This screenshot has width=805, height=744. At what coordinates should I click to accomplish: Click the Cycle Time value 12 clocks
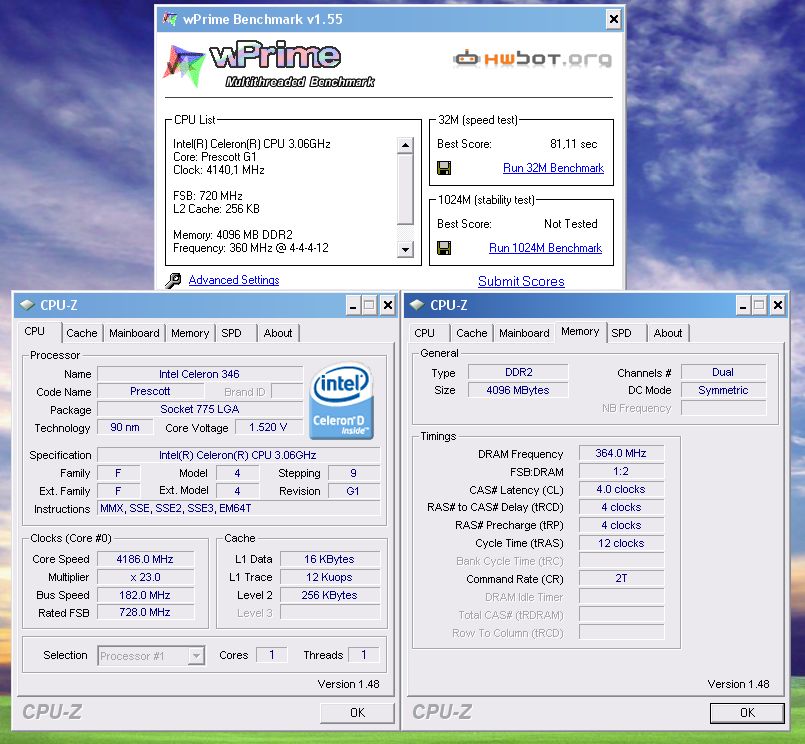coord(621,543)
